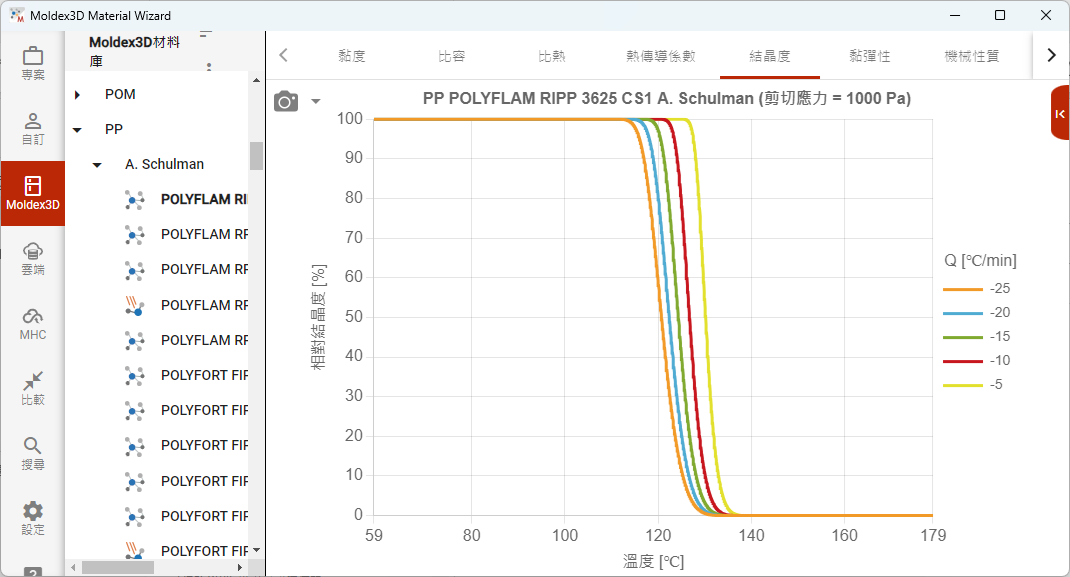Collapse the A. Schulman manufacturer group

(96, 164)
